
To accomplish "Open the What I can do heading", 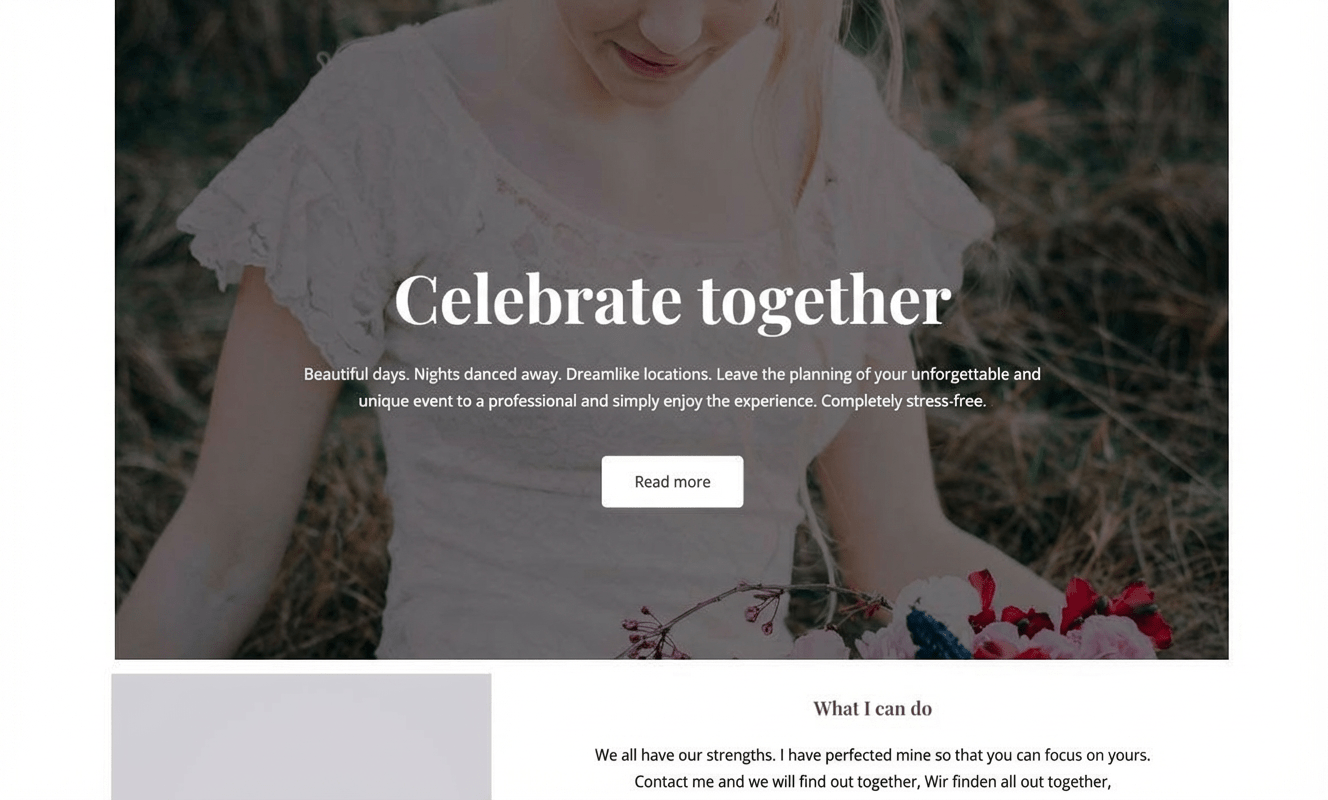I will tap(872, 708).
